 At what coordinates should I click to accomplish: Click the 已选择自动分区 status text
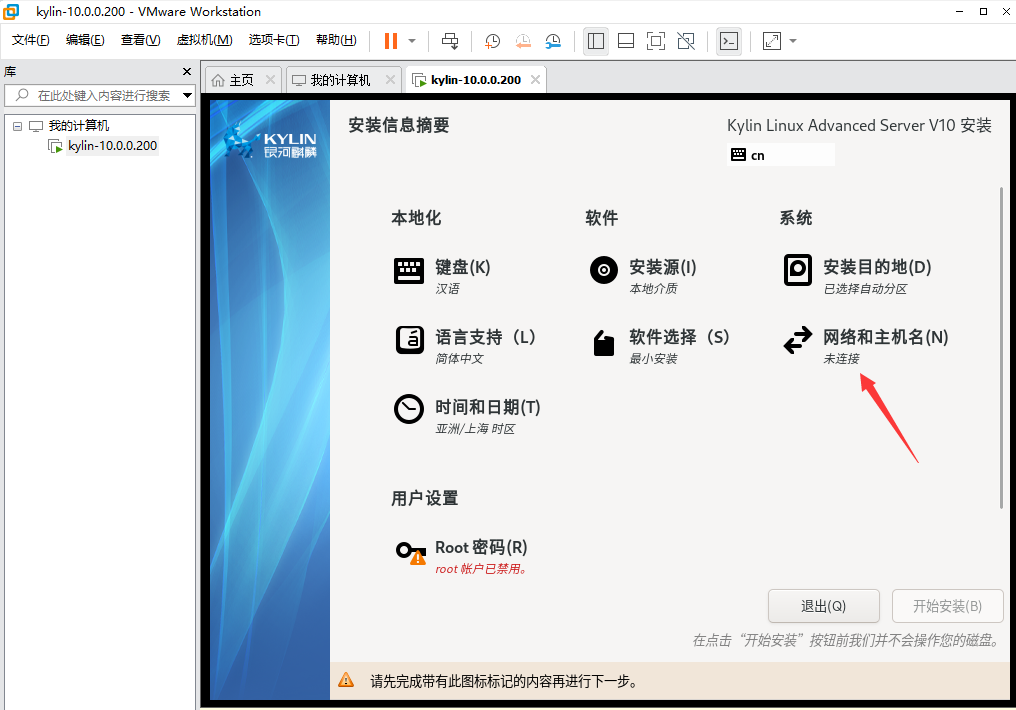pyautogui.click(x=865, y=288)
